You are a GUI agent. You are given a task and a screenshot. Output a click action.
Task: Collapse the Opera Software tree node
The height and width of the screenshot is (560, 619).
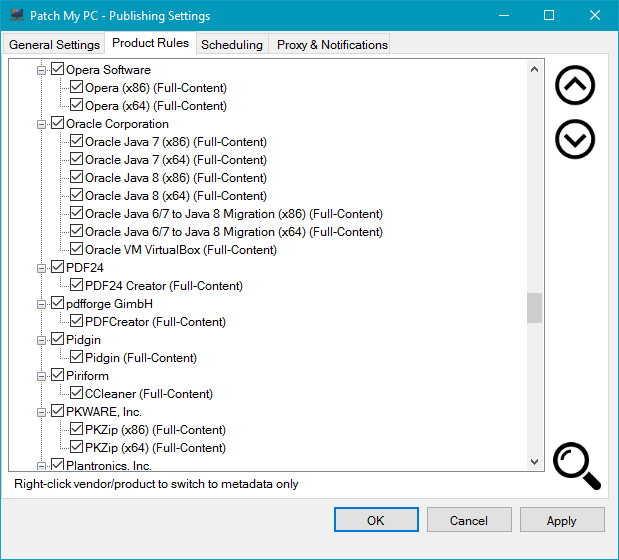[41, 71]
